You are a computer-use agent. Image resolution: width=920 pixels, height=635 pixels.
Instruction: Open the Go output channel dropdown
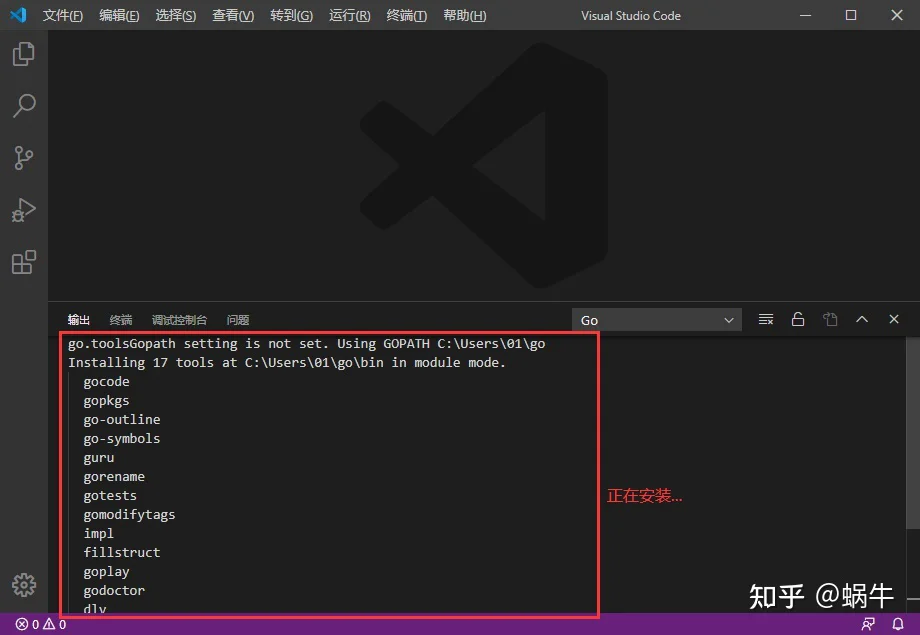click(657, 320)
